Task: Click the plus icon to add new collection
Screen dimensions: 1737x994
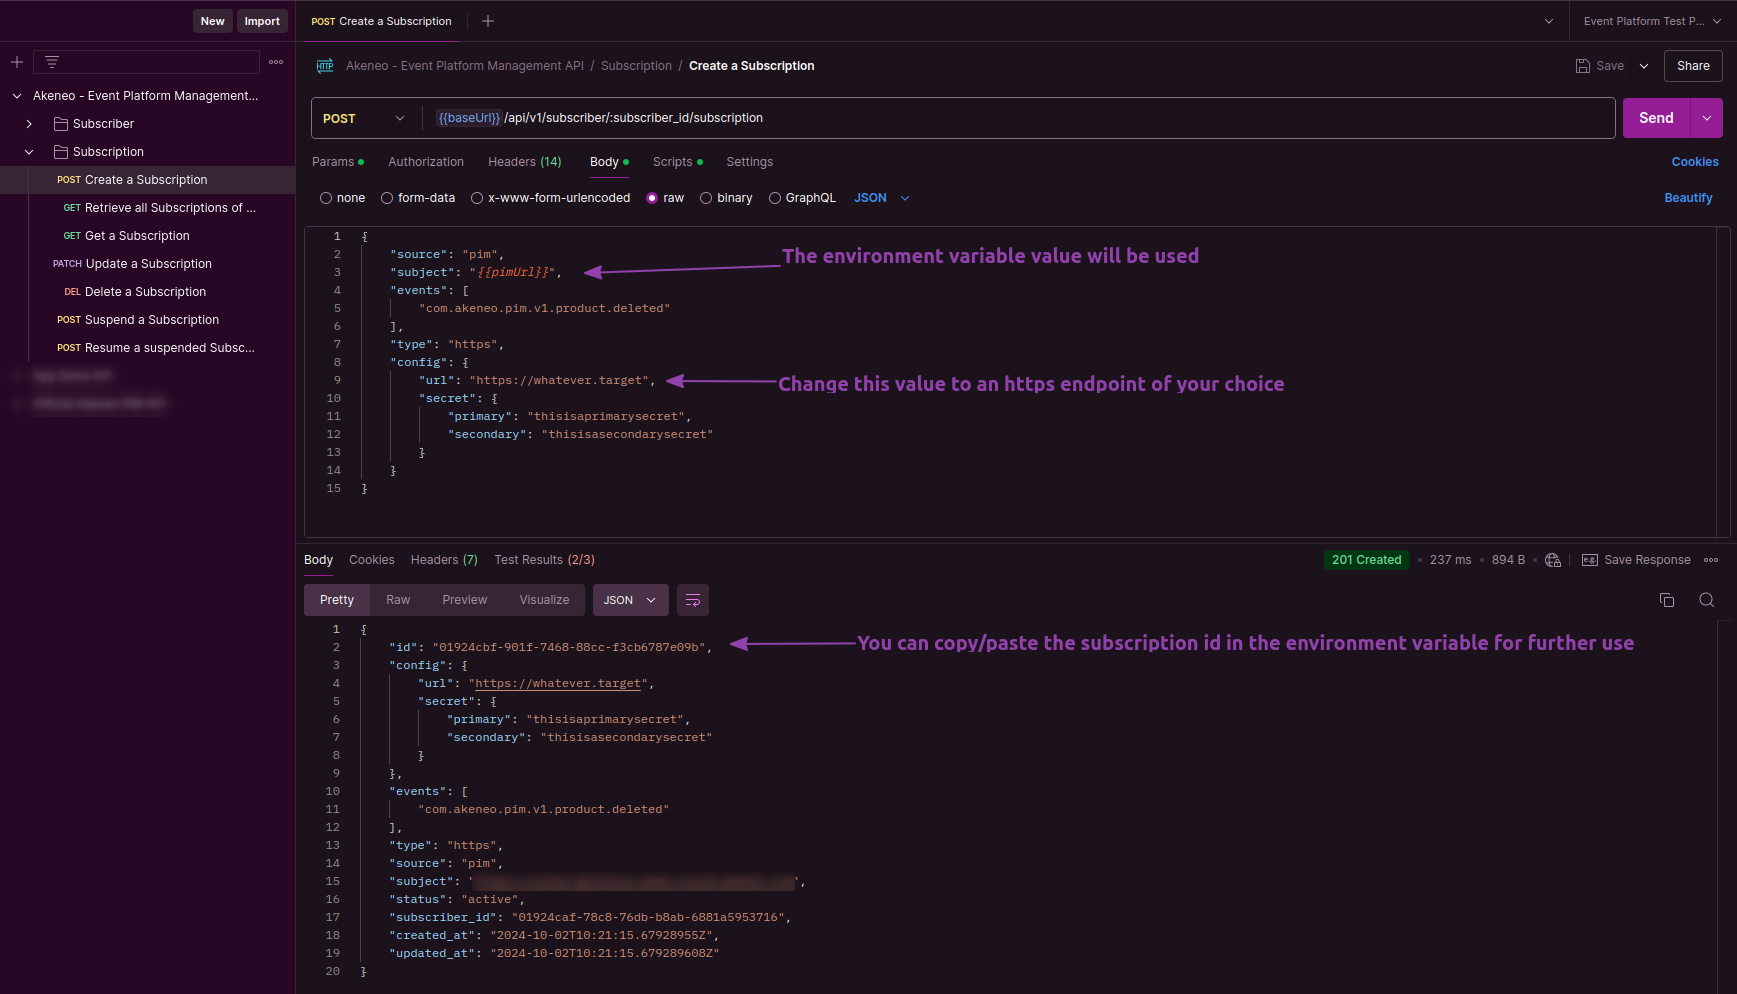Action: point(16,61)
